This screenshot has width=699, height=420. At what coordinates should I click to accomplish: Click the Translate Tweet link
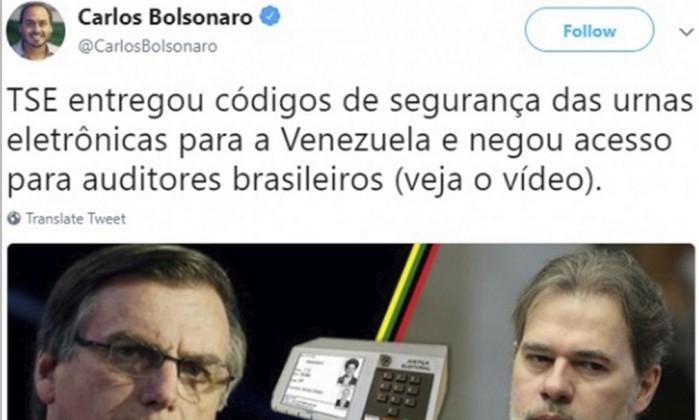[76, 218]
